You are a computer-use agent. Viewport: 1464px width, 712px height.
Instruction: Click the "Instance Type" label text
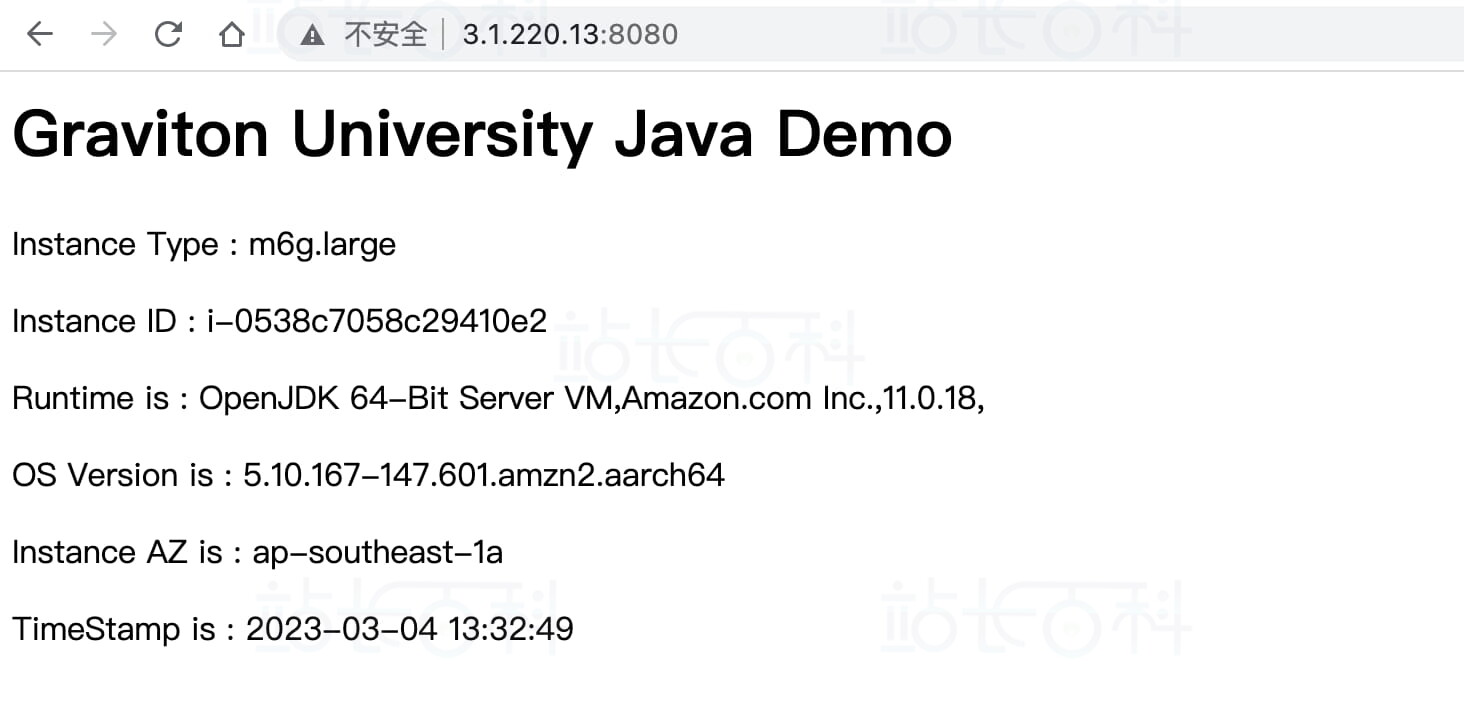click(115, 245)
